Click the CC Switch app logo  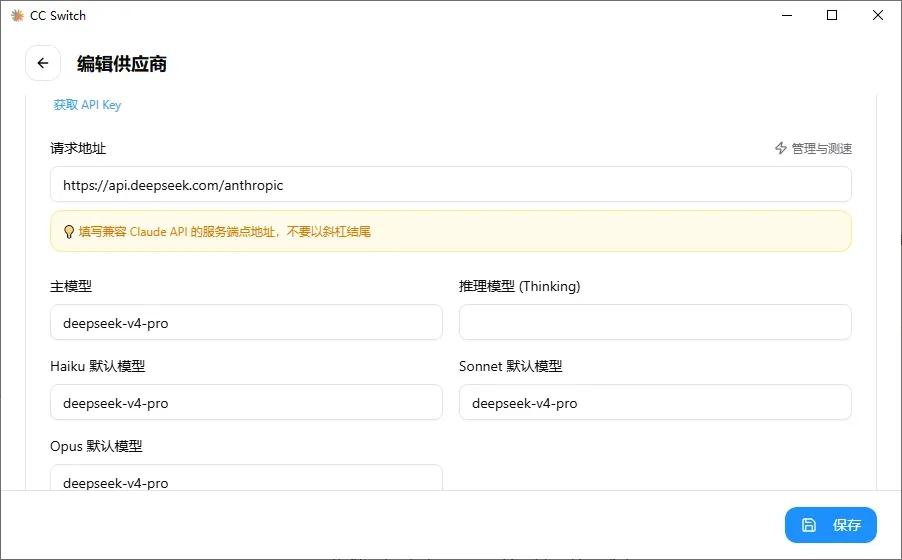pos(17,16)
